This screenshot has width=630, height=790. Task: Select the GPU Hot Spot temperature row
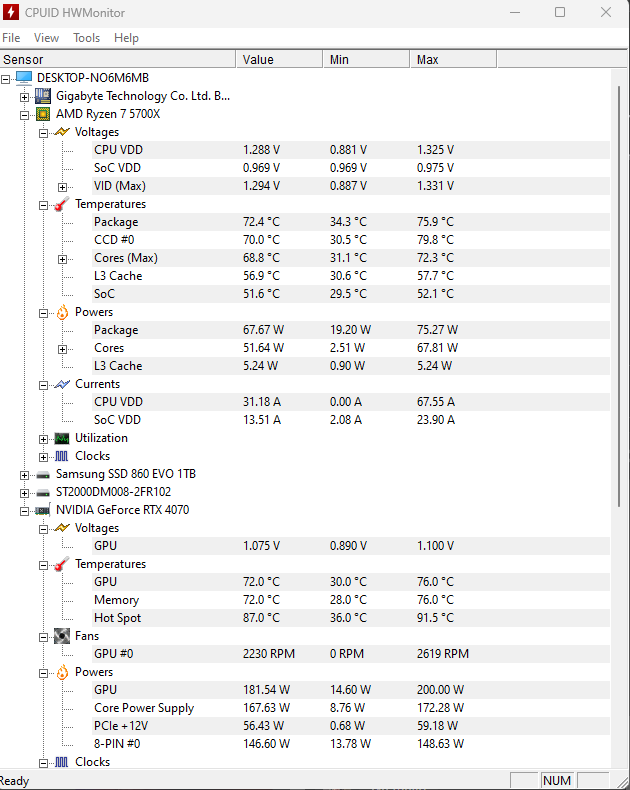point(117,618)
